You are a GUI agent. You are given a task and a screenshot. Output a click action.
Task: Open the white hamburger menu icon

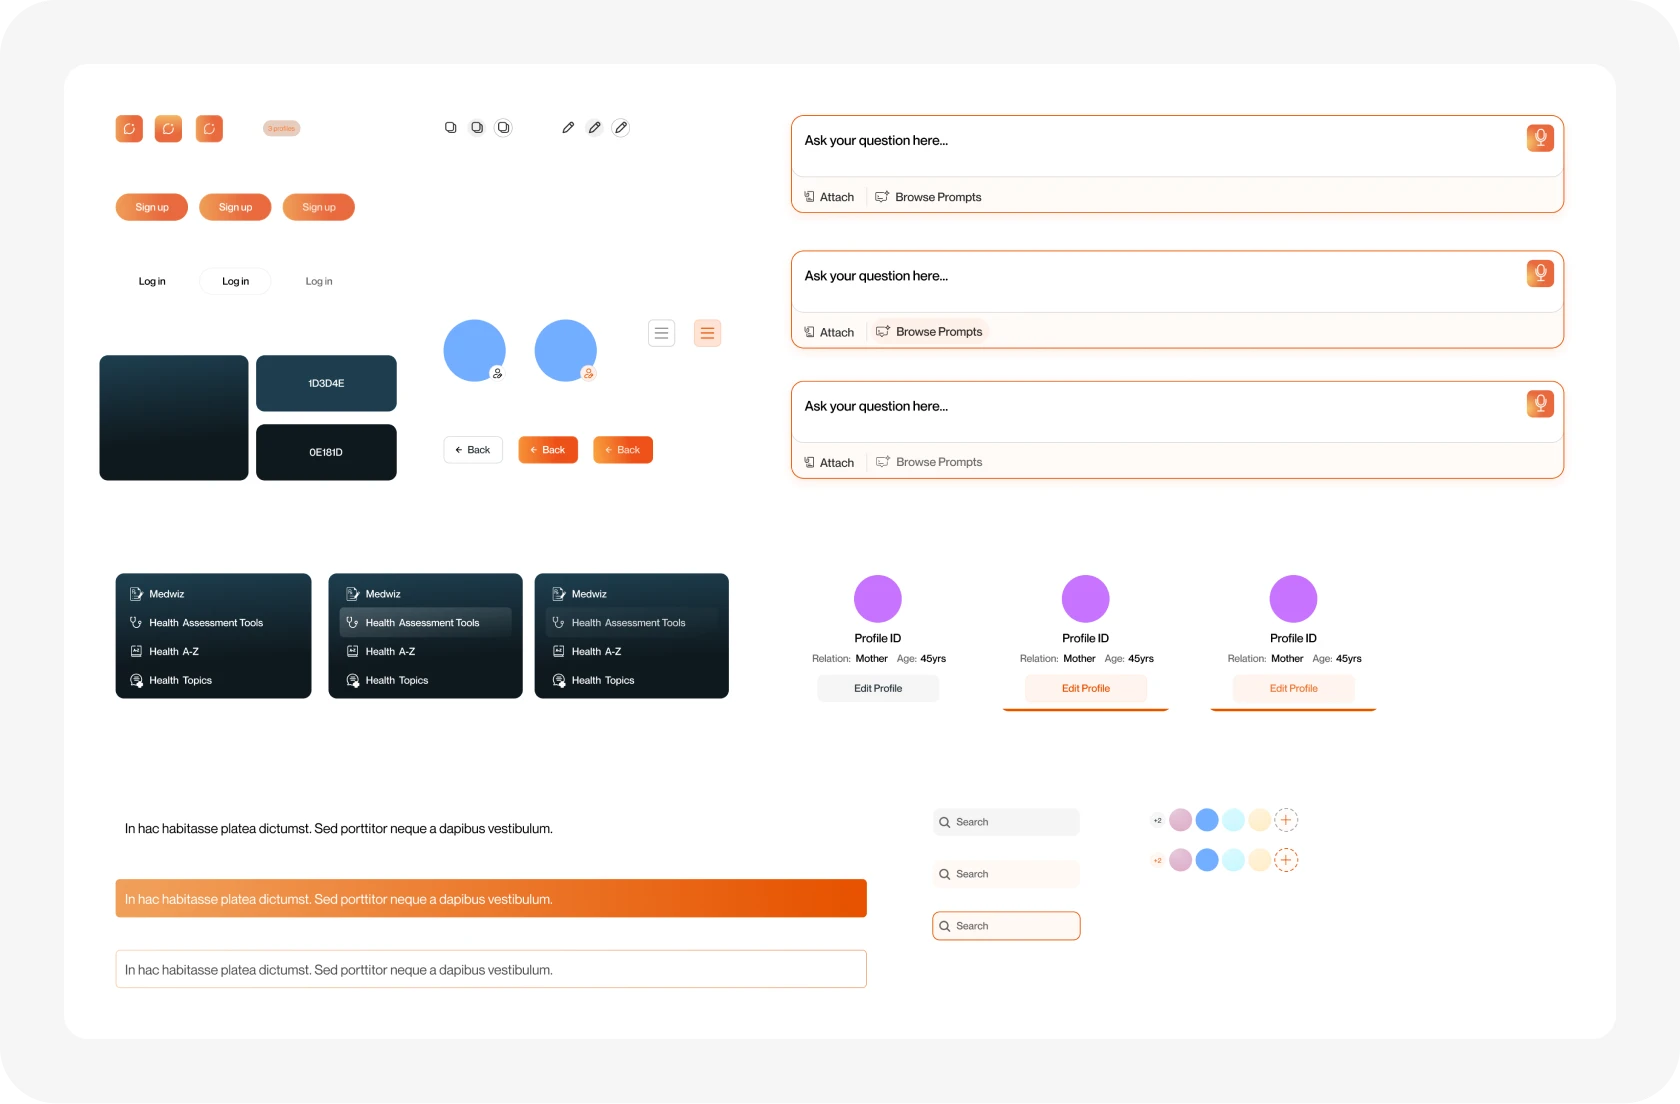tap(662, 333)
